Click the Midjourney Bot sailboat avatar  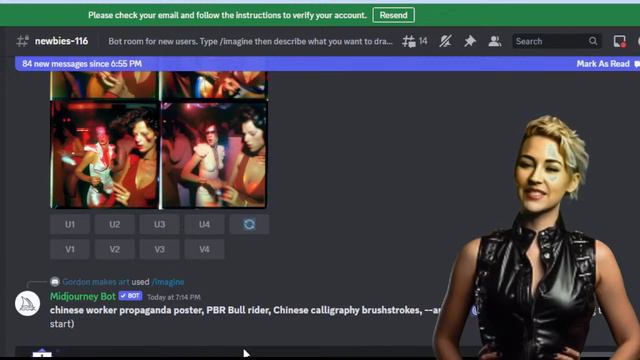tap(27, 304)
